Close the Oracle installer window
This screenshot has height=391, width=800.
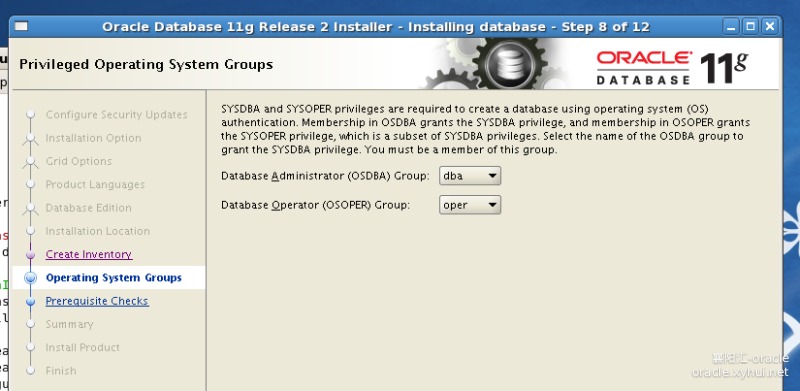(x=770, y=27)
